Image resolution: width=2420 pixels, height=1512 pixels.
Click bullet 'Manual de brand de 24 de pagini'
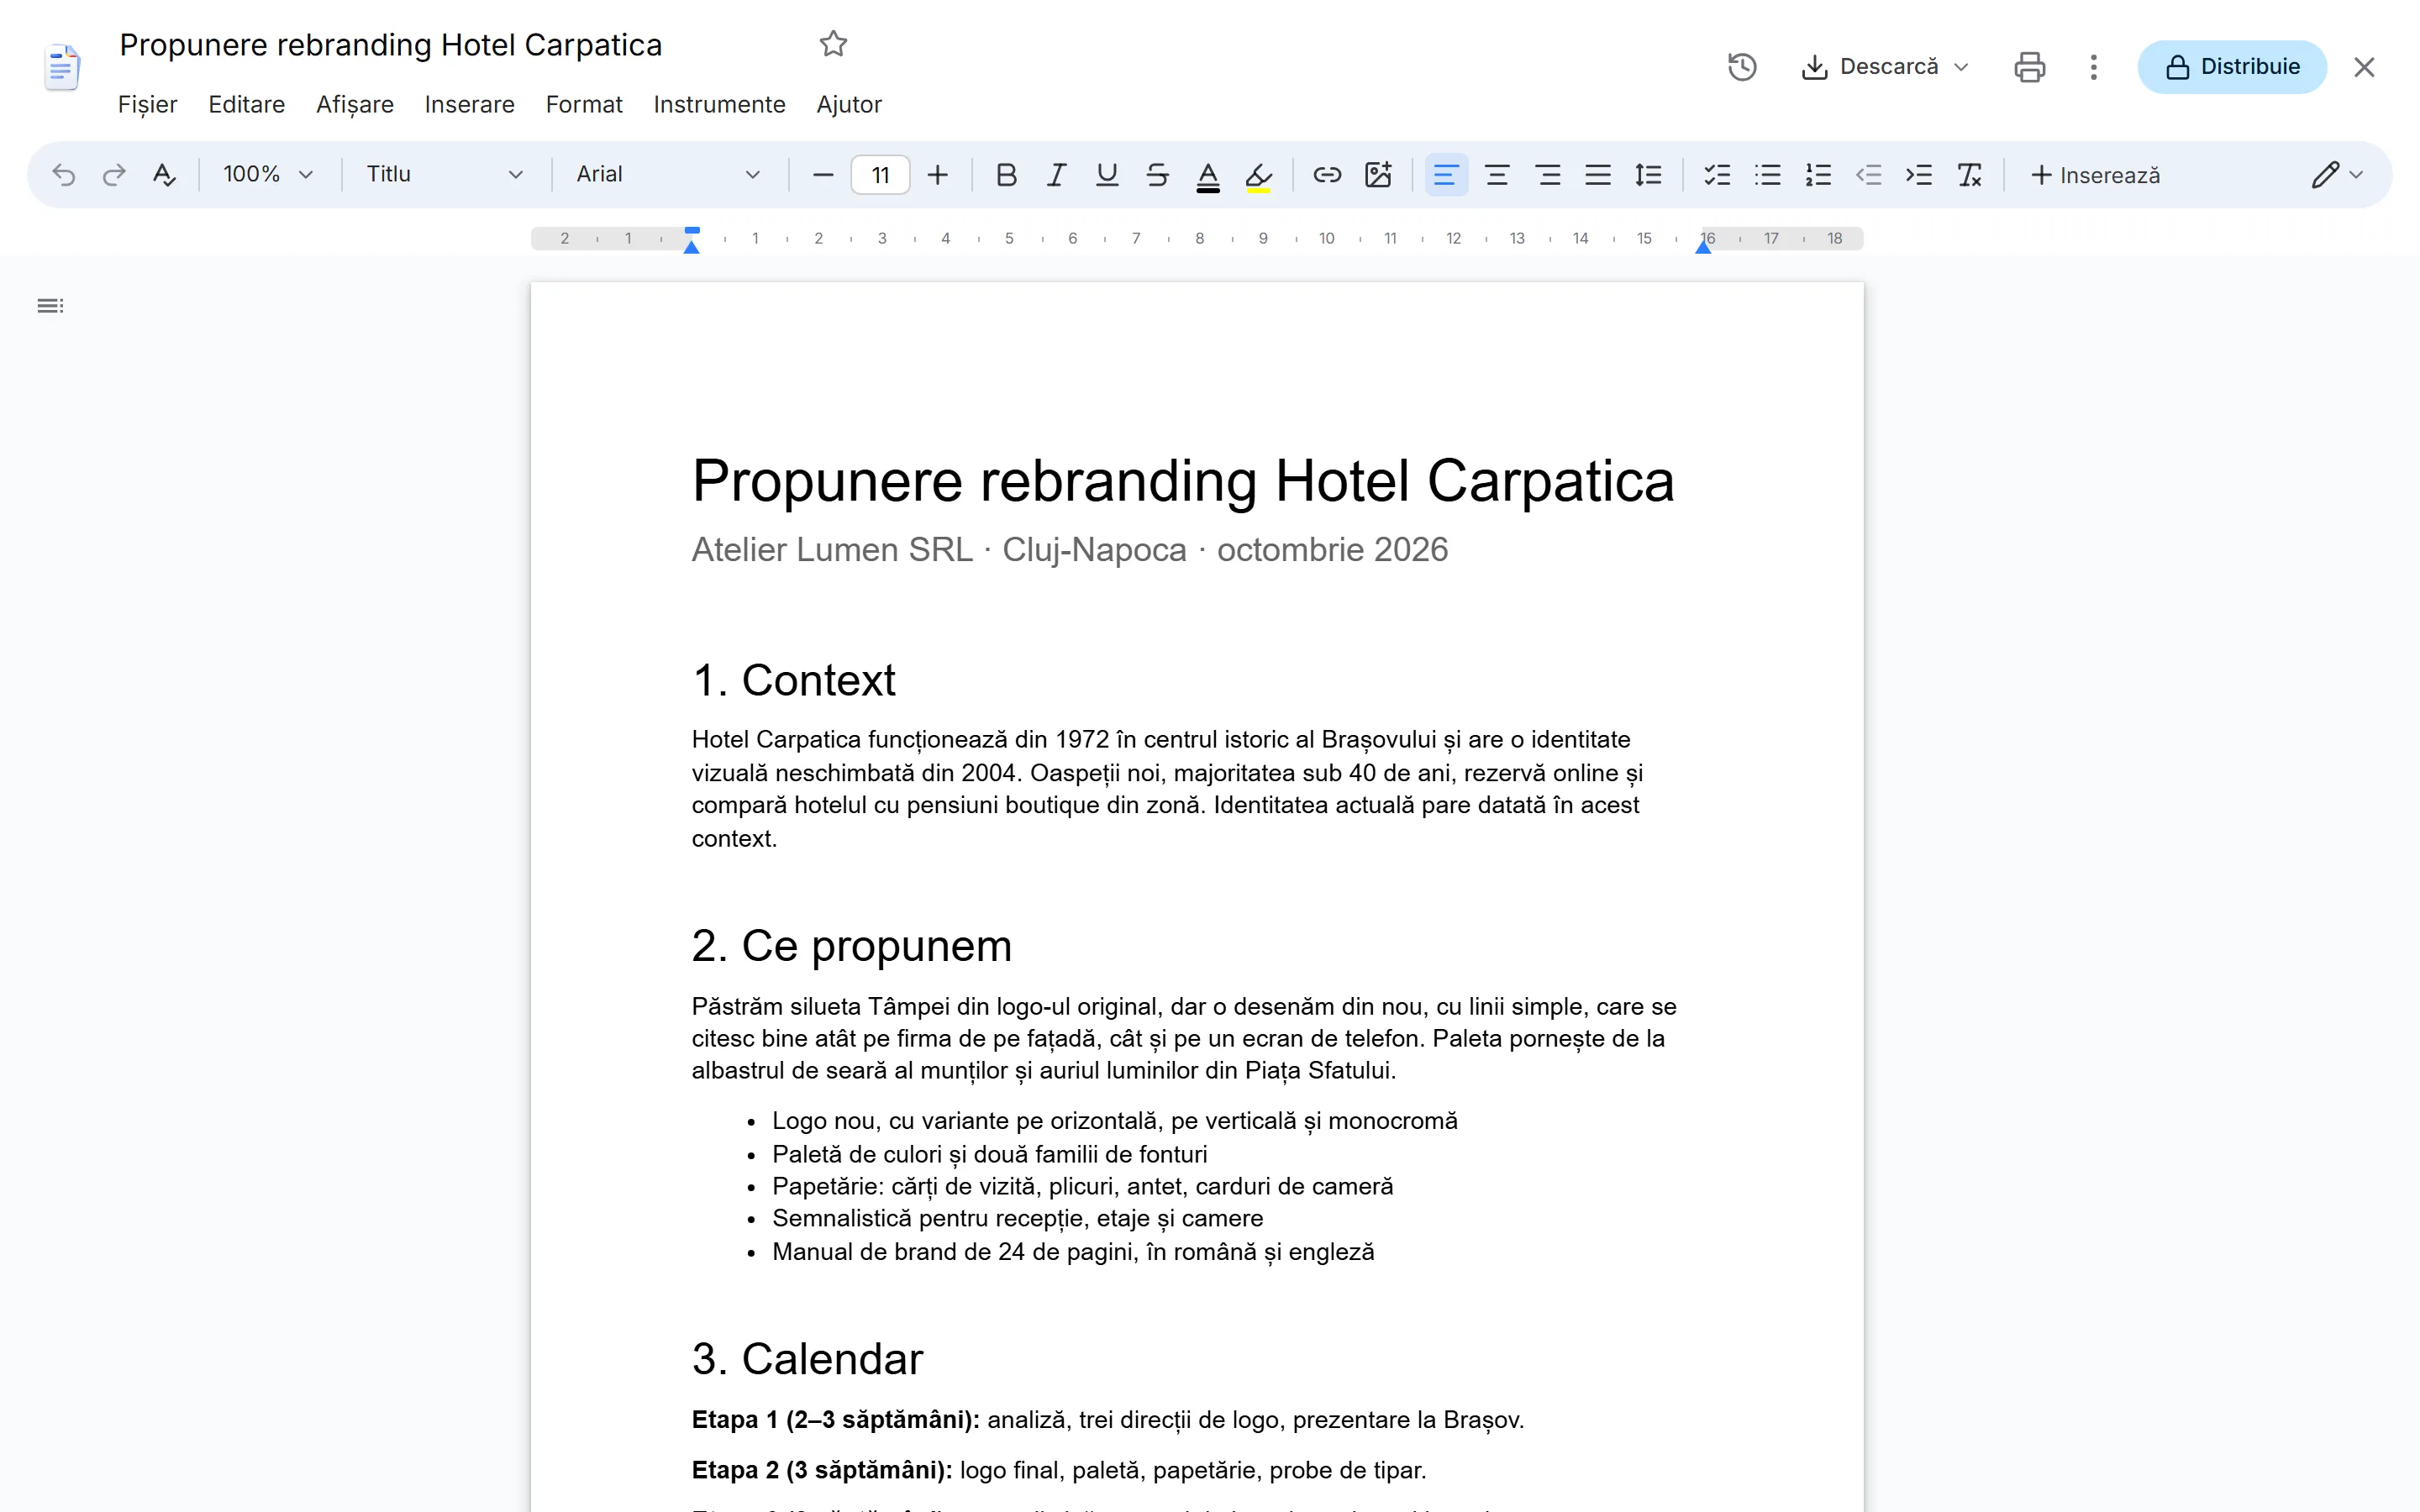point(1073,1251)
